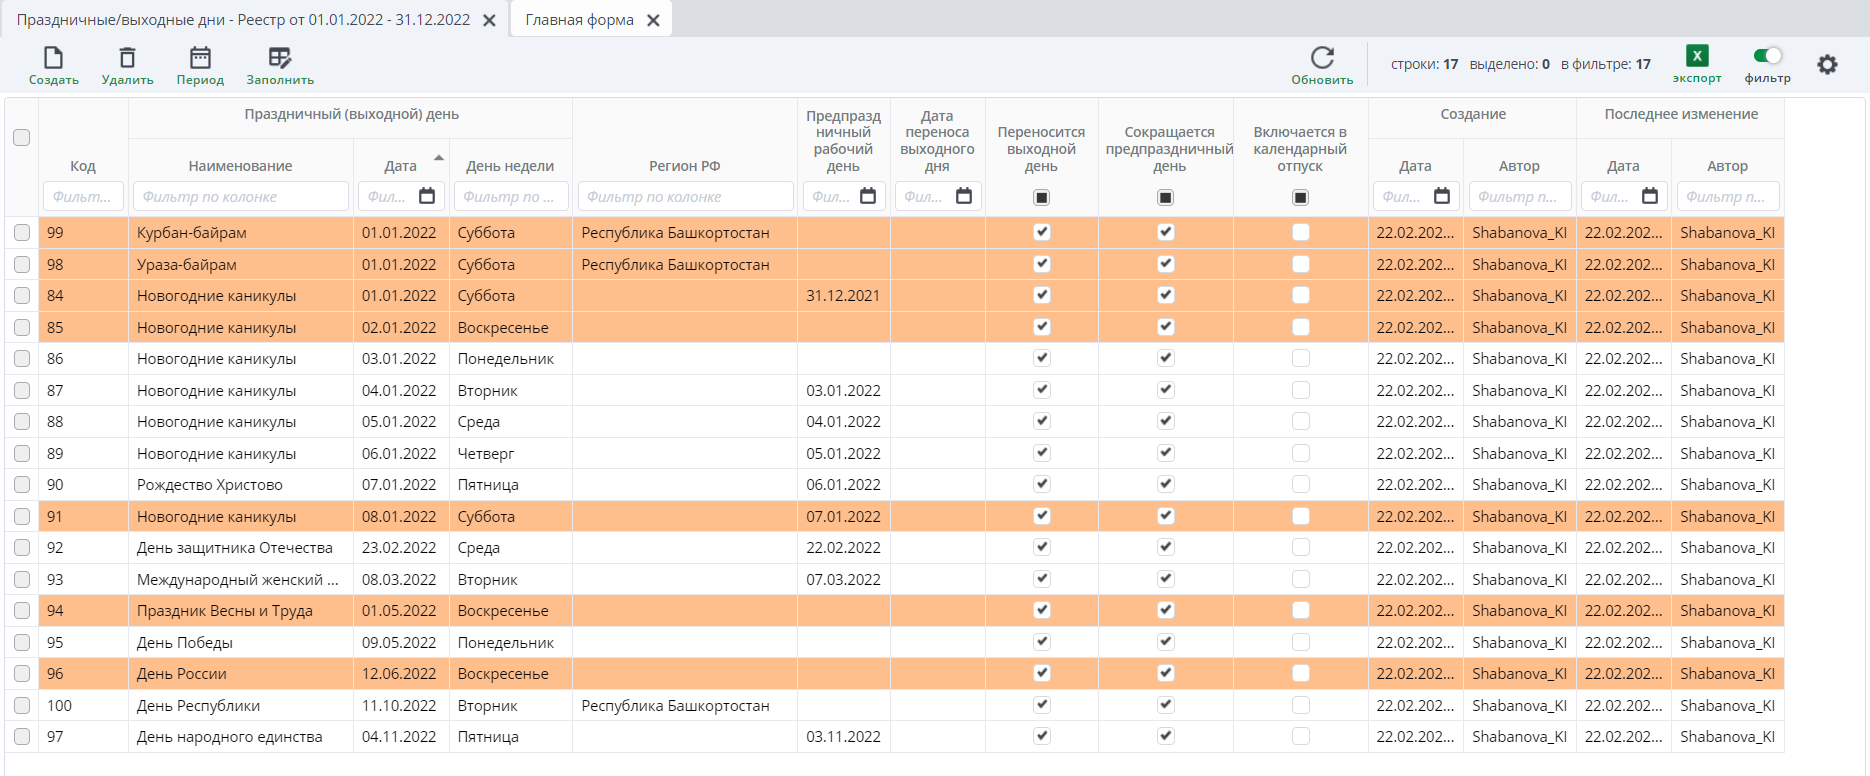This screenshot has width=1870, height=776.
Task: Open the settings gear icon
Action: point(1827,65)
